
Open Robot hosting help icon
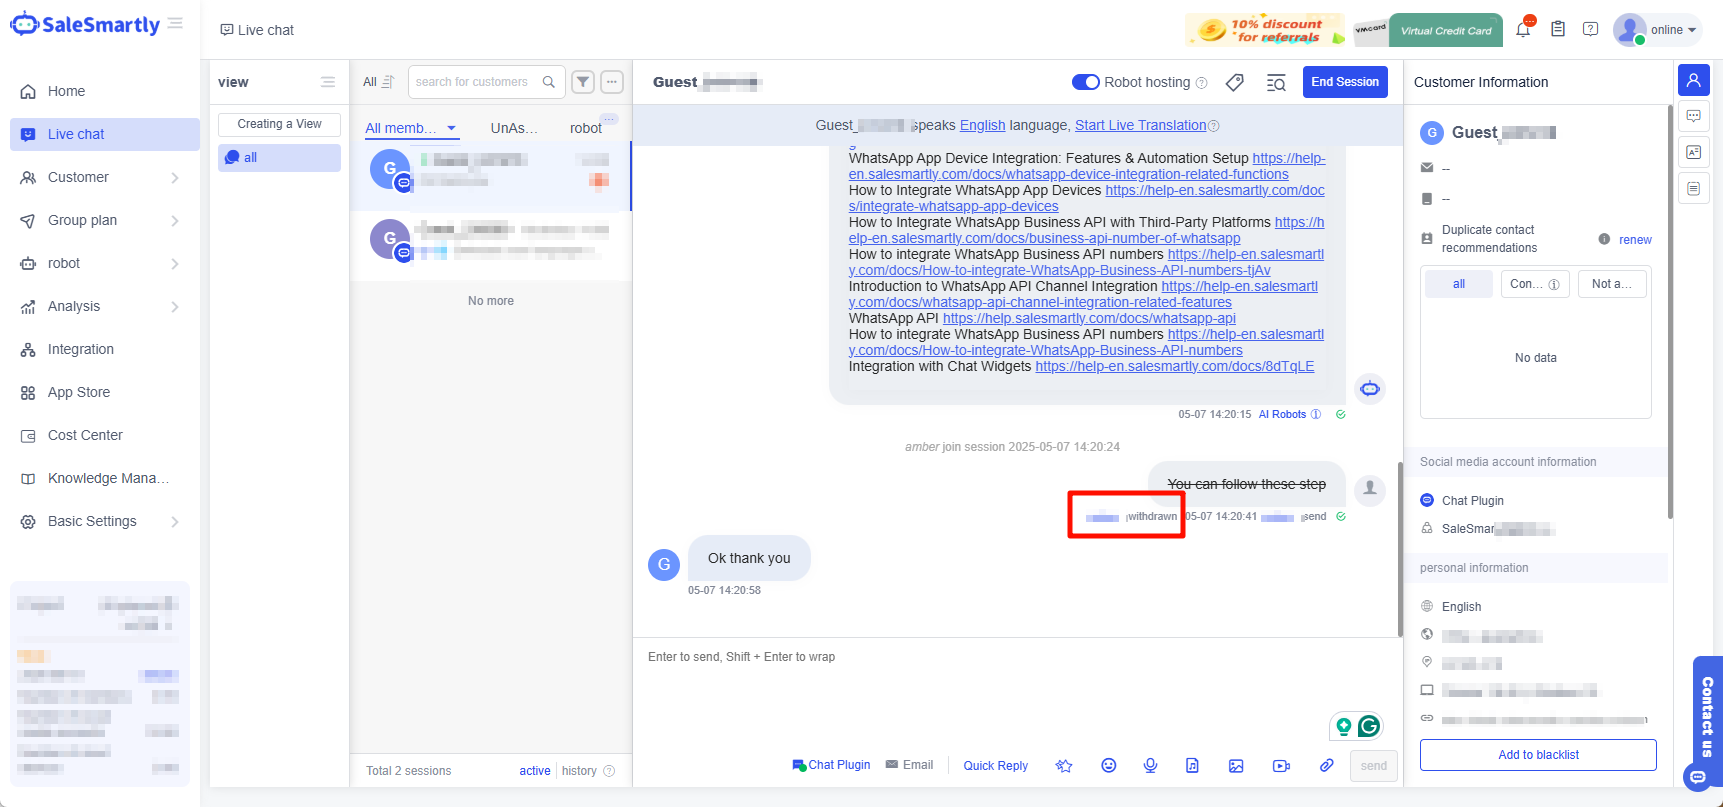pos(1202,83)
